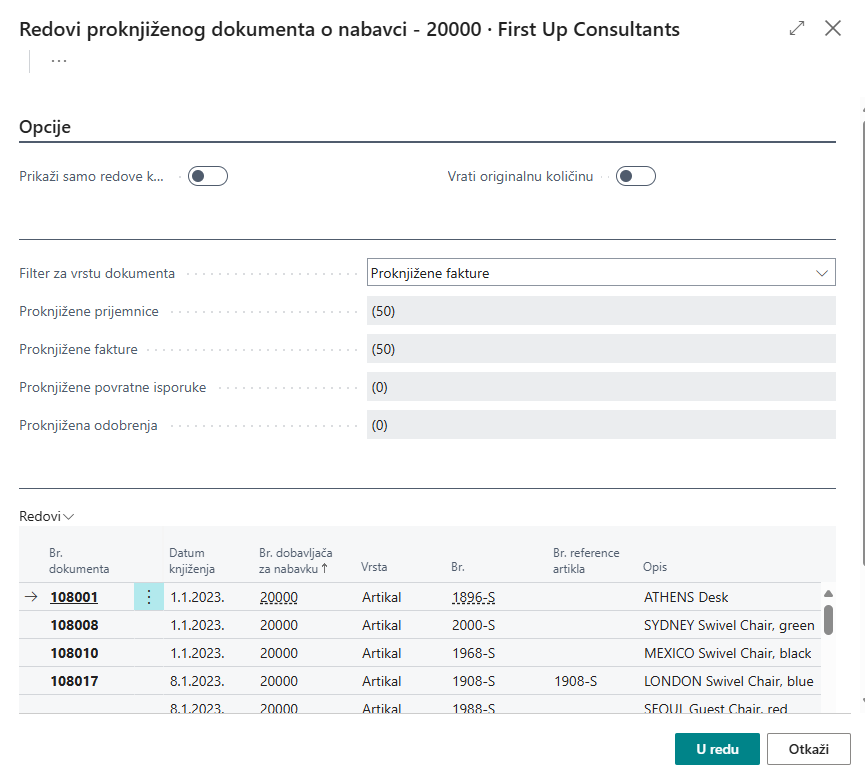This screenshot has height=781, width=865.
Task: Click item number 1896-S link
Action: click(x=473, y=597)
